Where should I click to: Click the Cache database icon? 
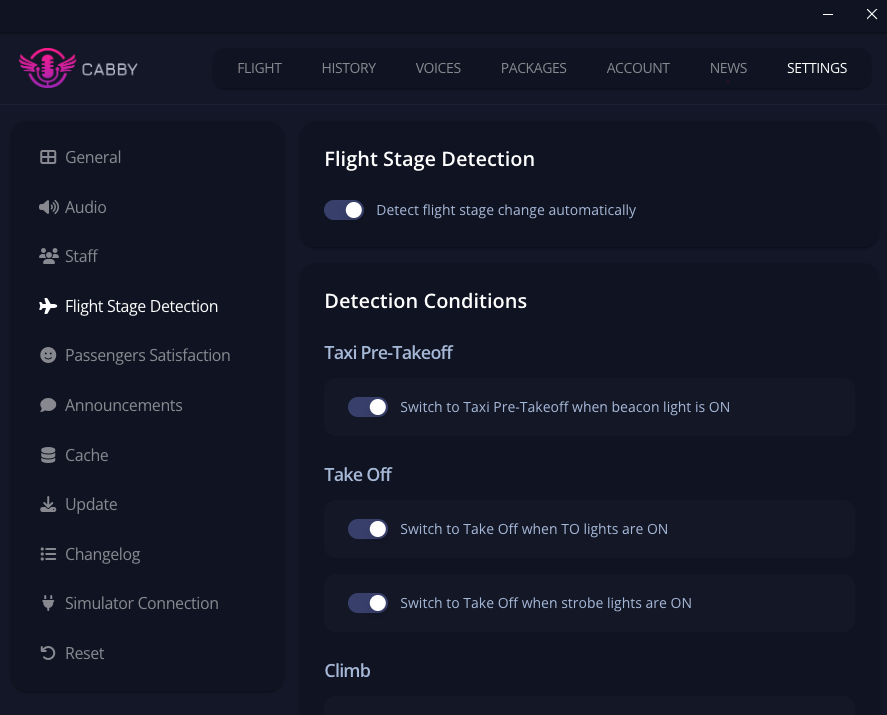tap(48, 455)
